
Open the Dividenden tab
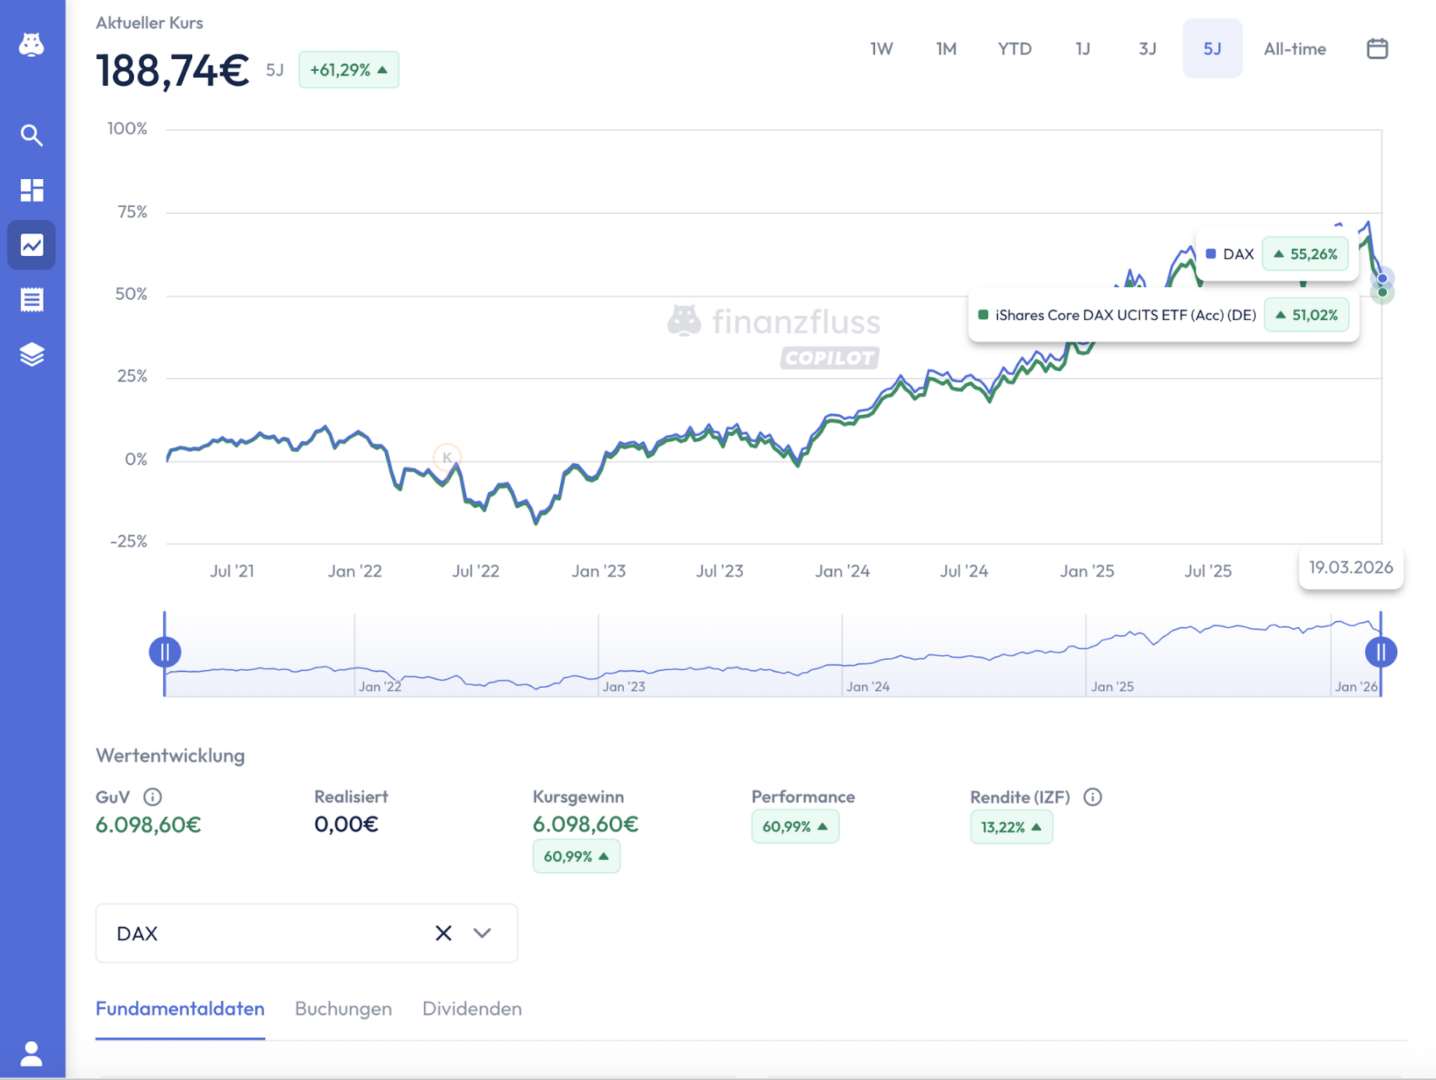(472, 1009)
